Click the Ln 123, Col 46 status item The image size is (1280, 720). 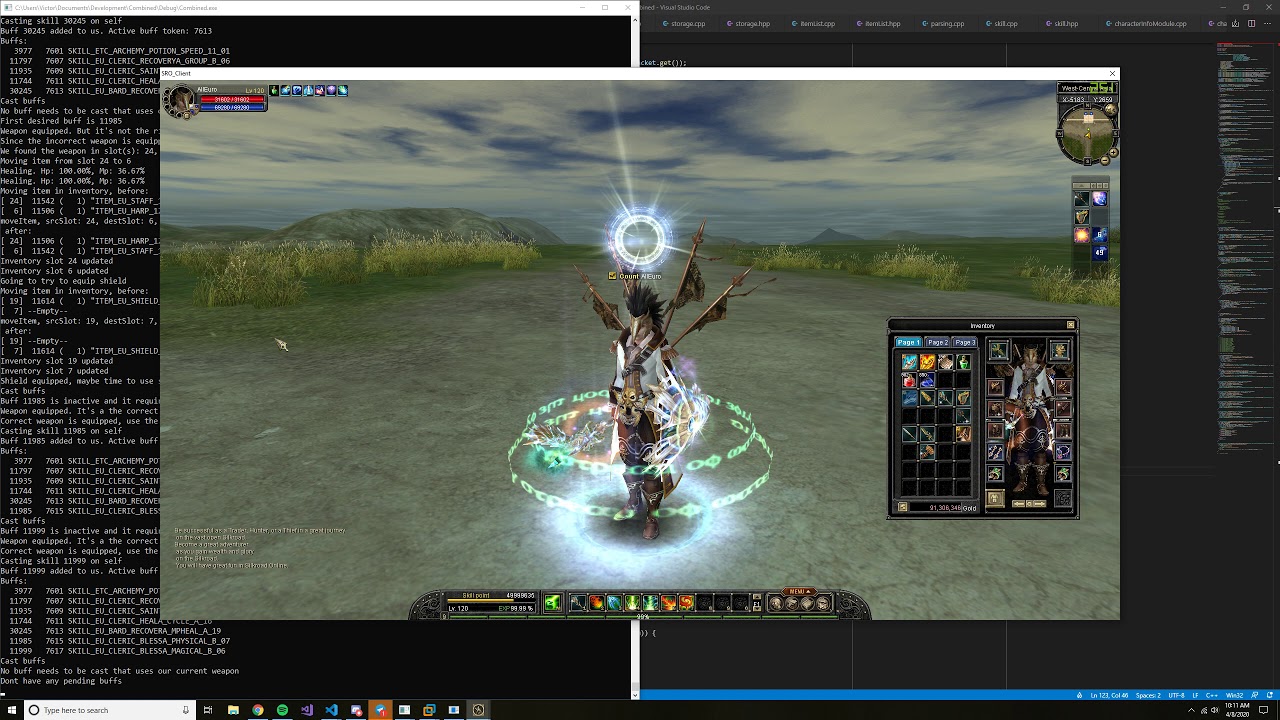pos(1109,695)
